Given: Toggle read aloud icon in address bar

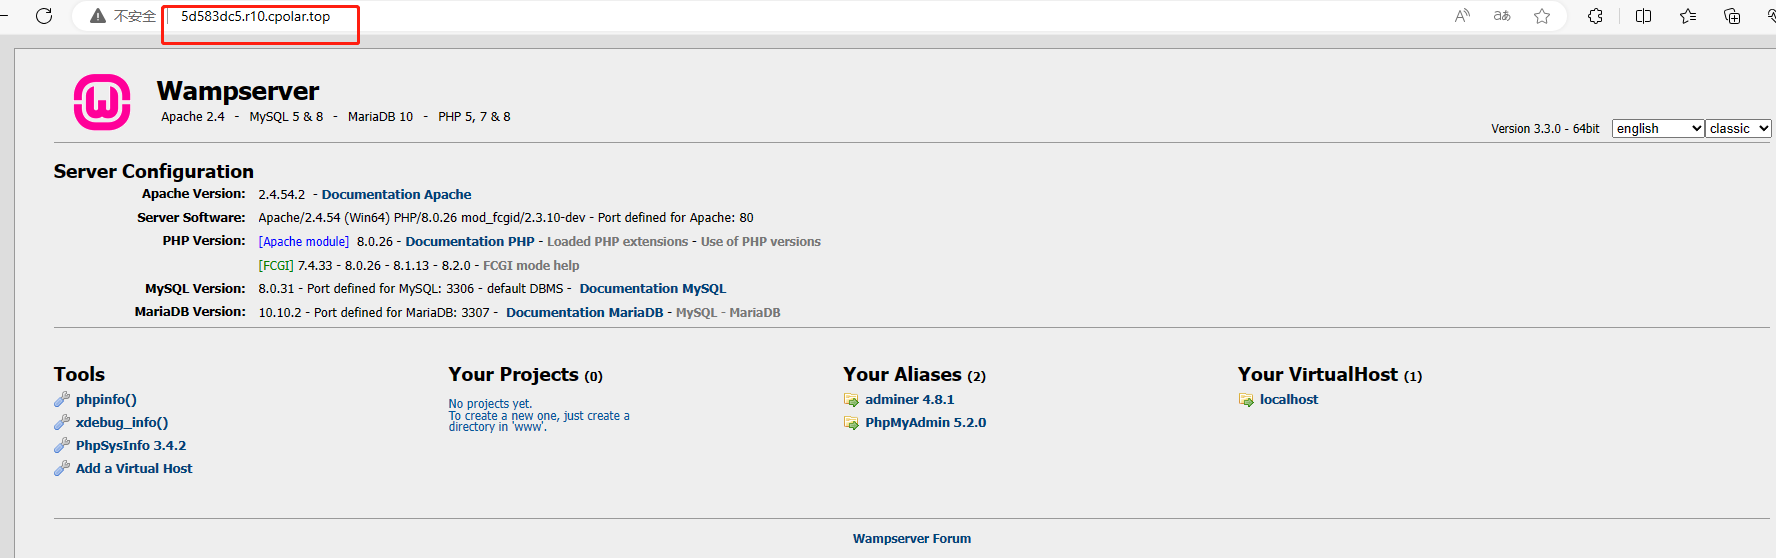Looking at the screenshot, I should [x=1462, y=16].
